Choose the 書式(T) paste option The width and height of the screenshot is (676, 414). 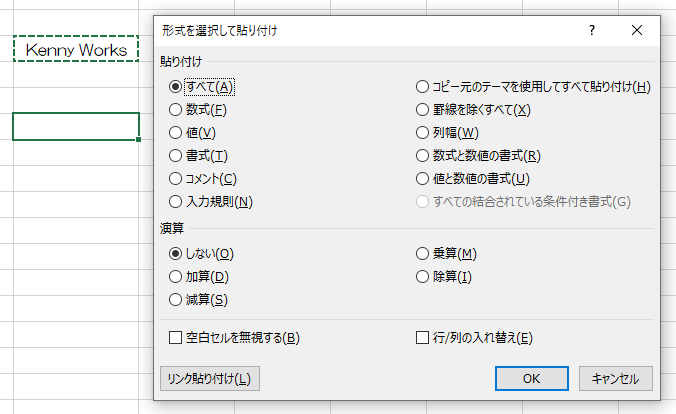click(176, 155)
